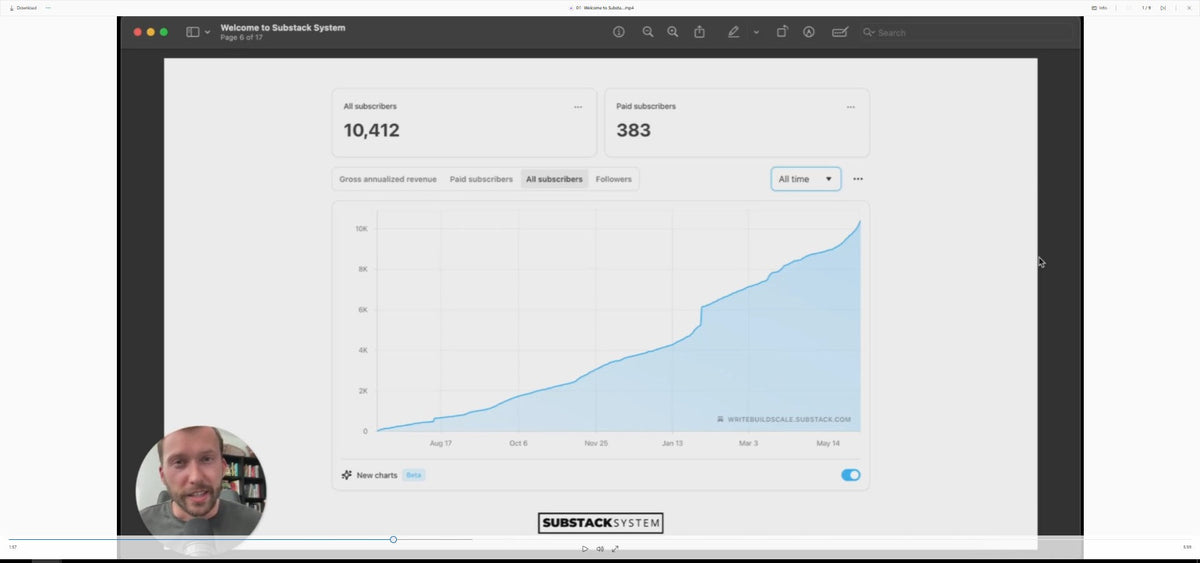This screenshot has width=1200, height=563.
Task: Click the 10,412 subscriber count
Action: coord(372,130)
